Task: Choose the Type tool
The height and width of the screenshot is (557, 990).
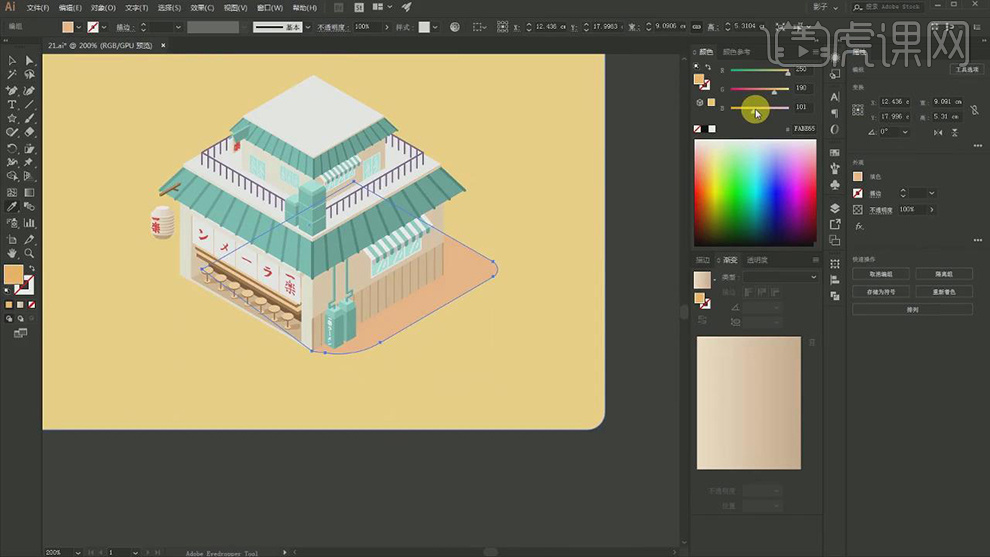Action: 12,104
